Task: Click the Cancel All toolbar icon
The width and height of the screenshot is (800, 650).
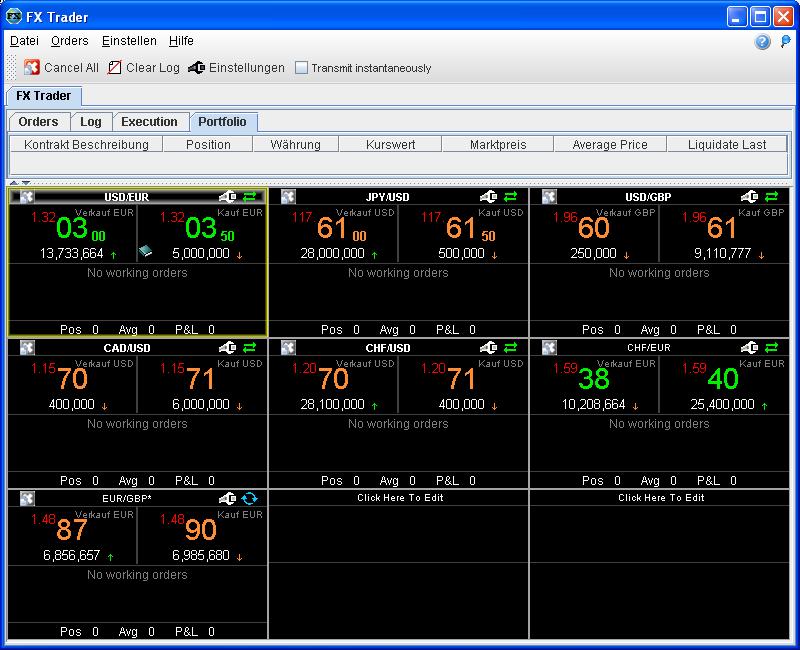Action: click(x=32, y=68)
